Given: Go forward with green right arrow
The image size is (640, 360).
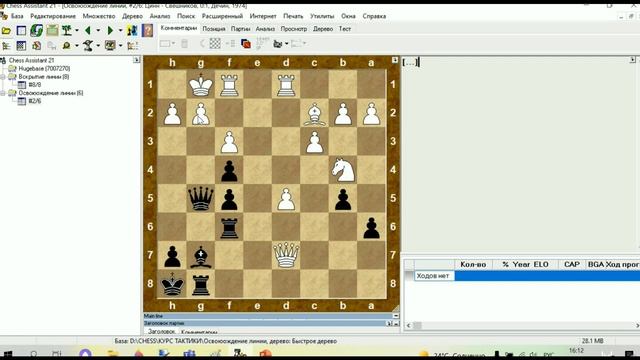Looking at the screenshot, I should coord(110,31).
